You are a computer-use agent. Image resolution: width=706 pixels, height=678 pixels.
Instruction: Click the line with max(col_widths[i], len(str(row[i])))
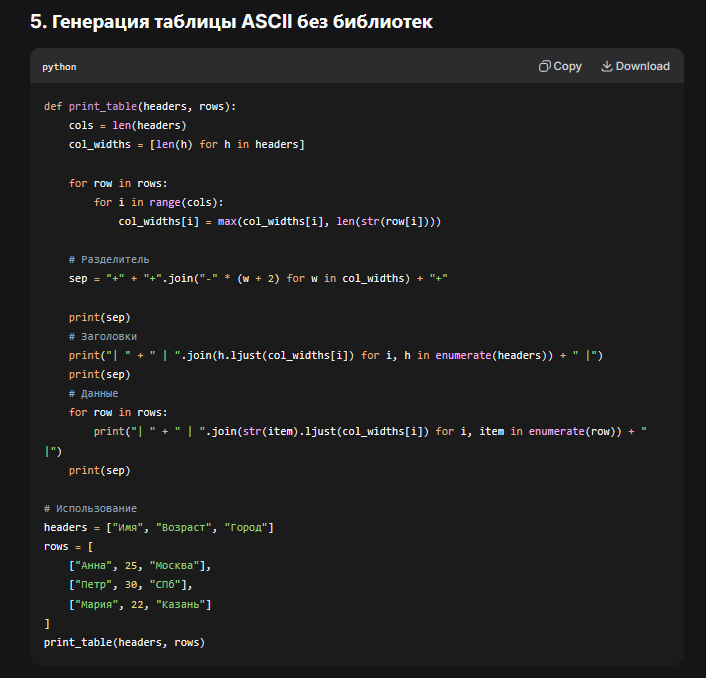280,221
